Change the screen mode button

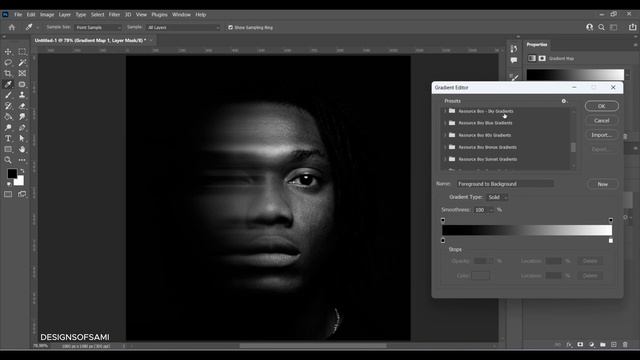[x=22, y=194]
